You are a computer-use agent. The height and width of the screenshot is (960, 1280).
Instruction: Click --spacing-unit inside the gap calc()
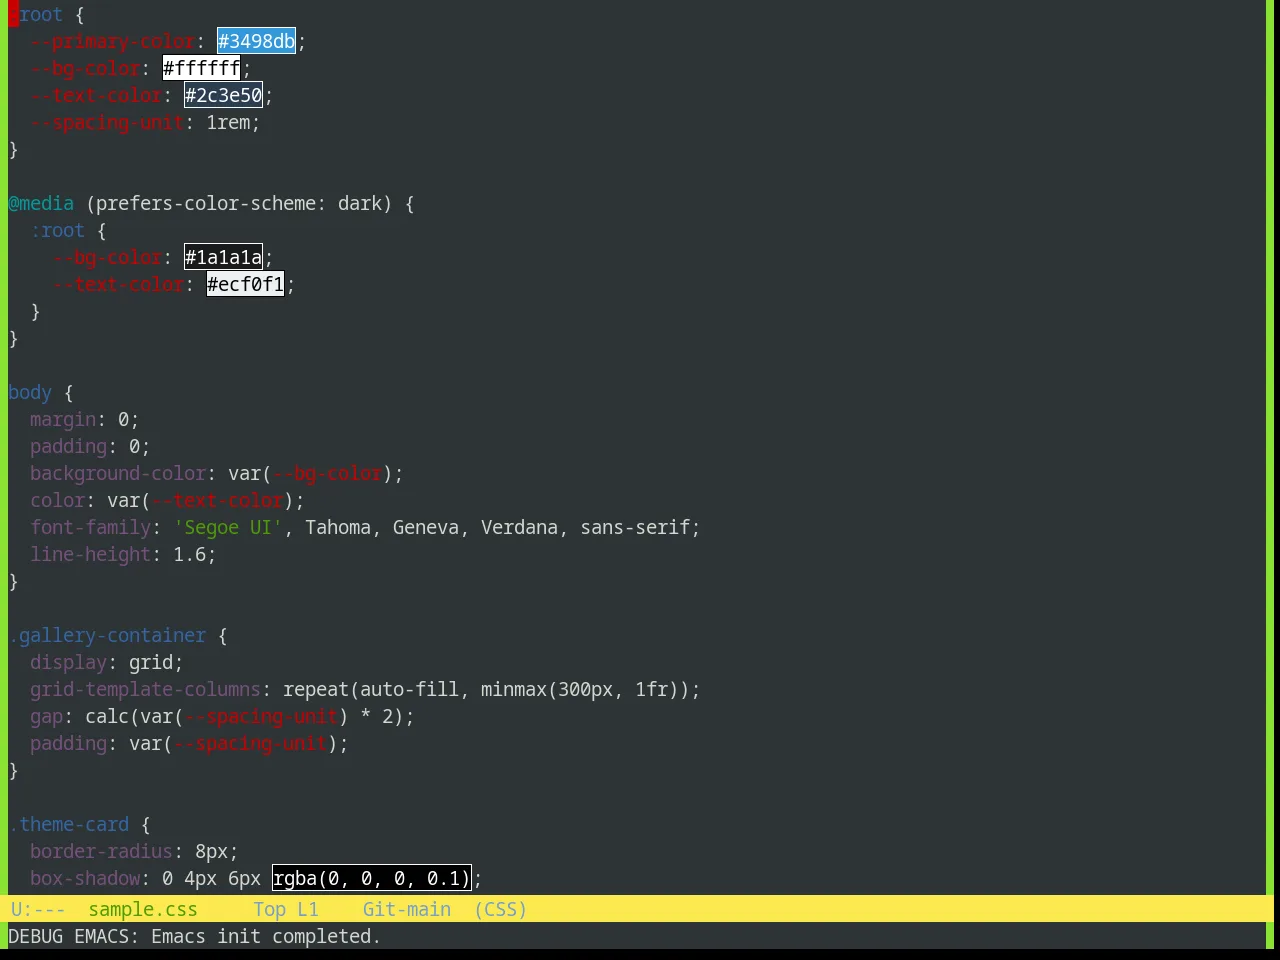click(x=262, y=716)
